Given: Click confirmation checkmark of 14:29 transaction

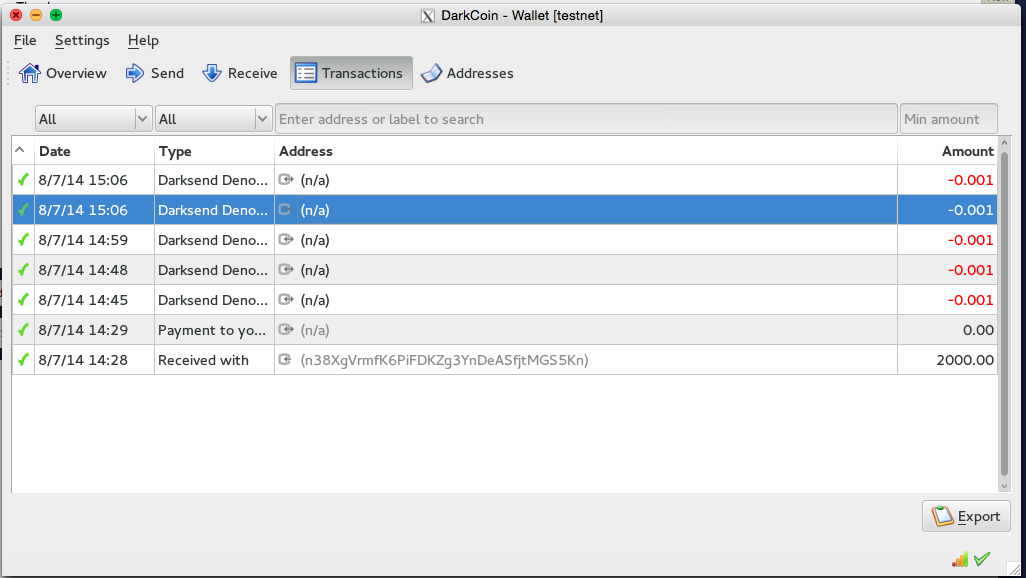Looking at the screenshot, I should click(x=24, y=330).
